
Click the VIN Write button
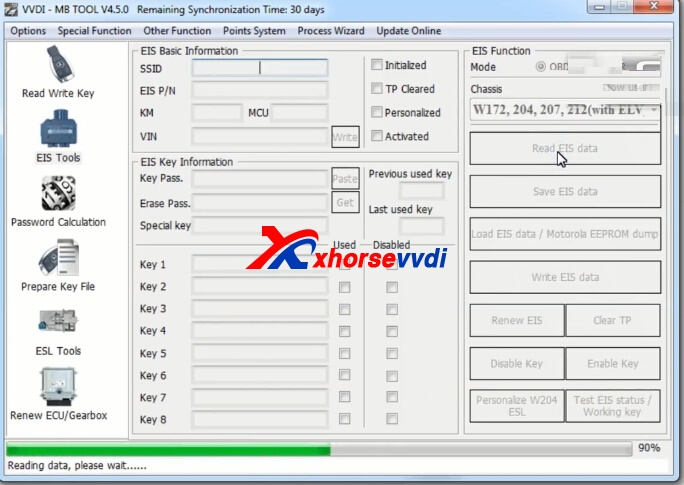(345, 137)
